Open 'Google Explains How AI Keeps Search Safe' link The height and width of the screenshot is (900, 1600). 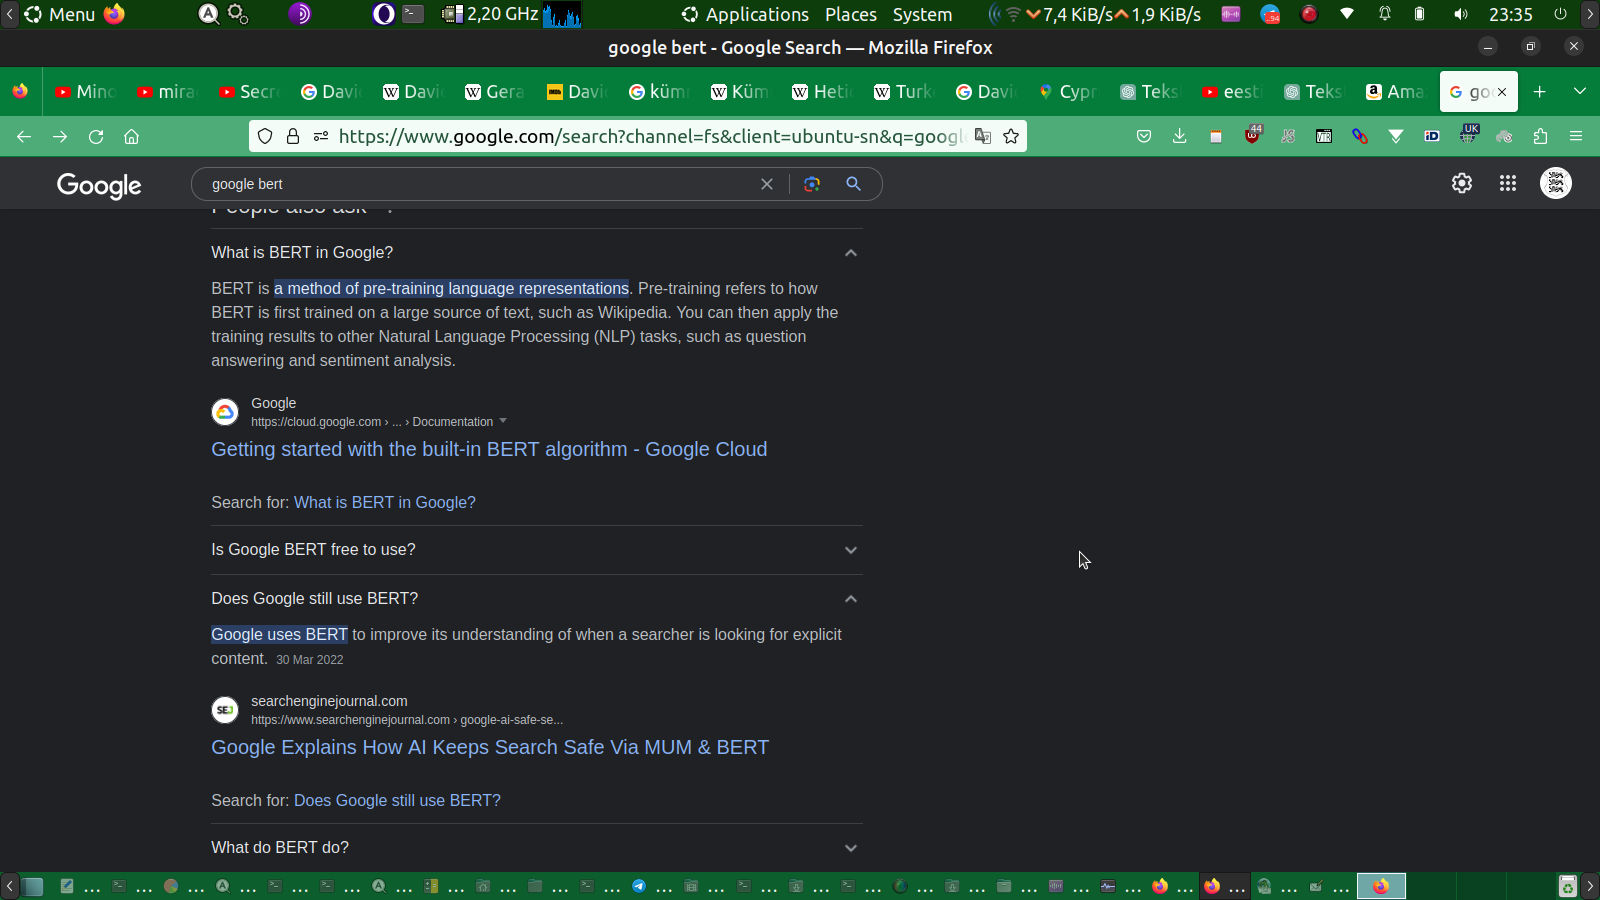[490, 748]
